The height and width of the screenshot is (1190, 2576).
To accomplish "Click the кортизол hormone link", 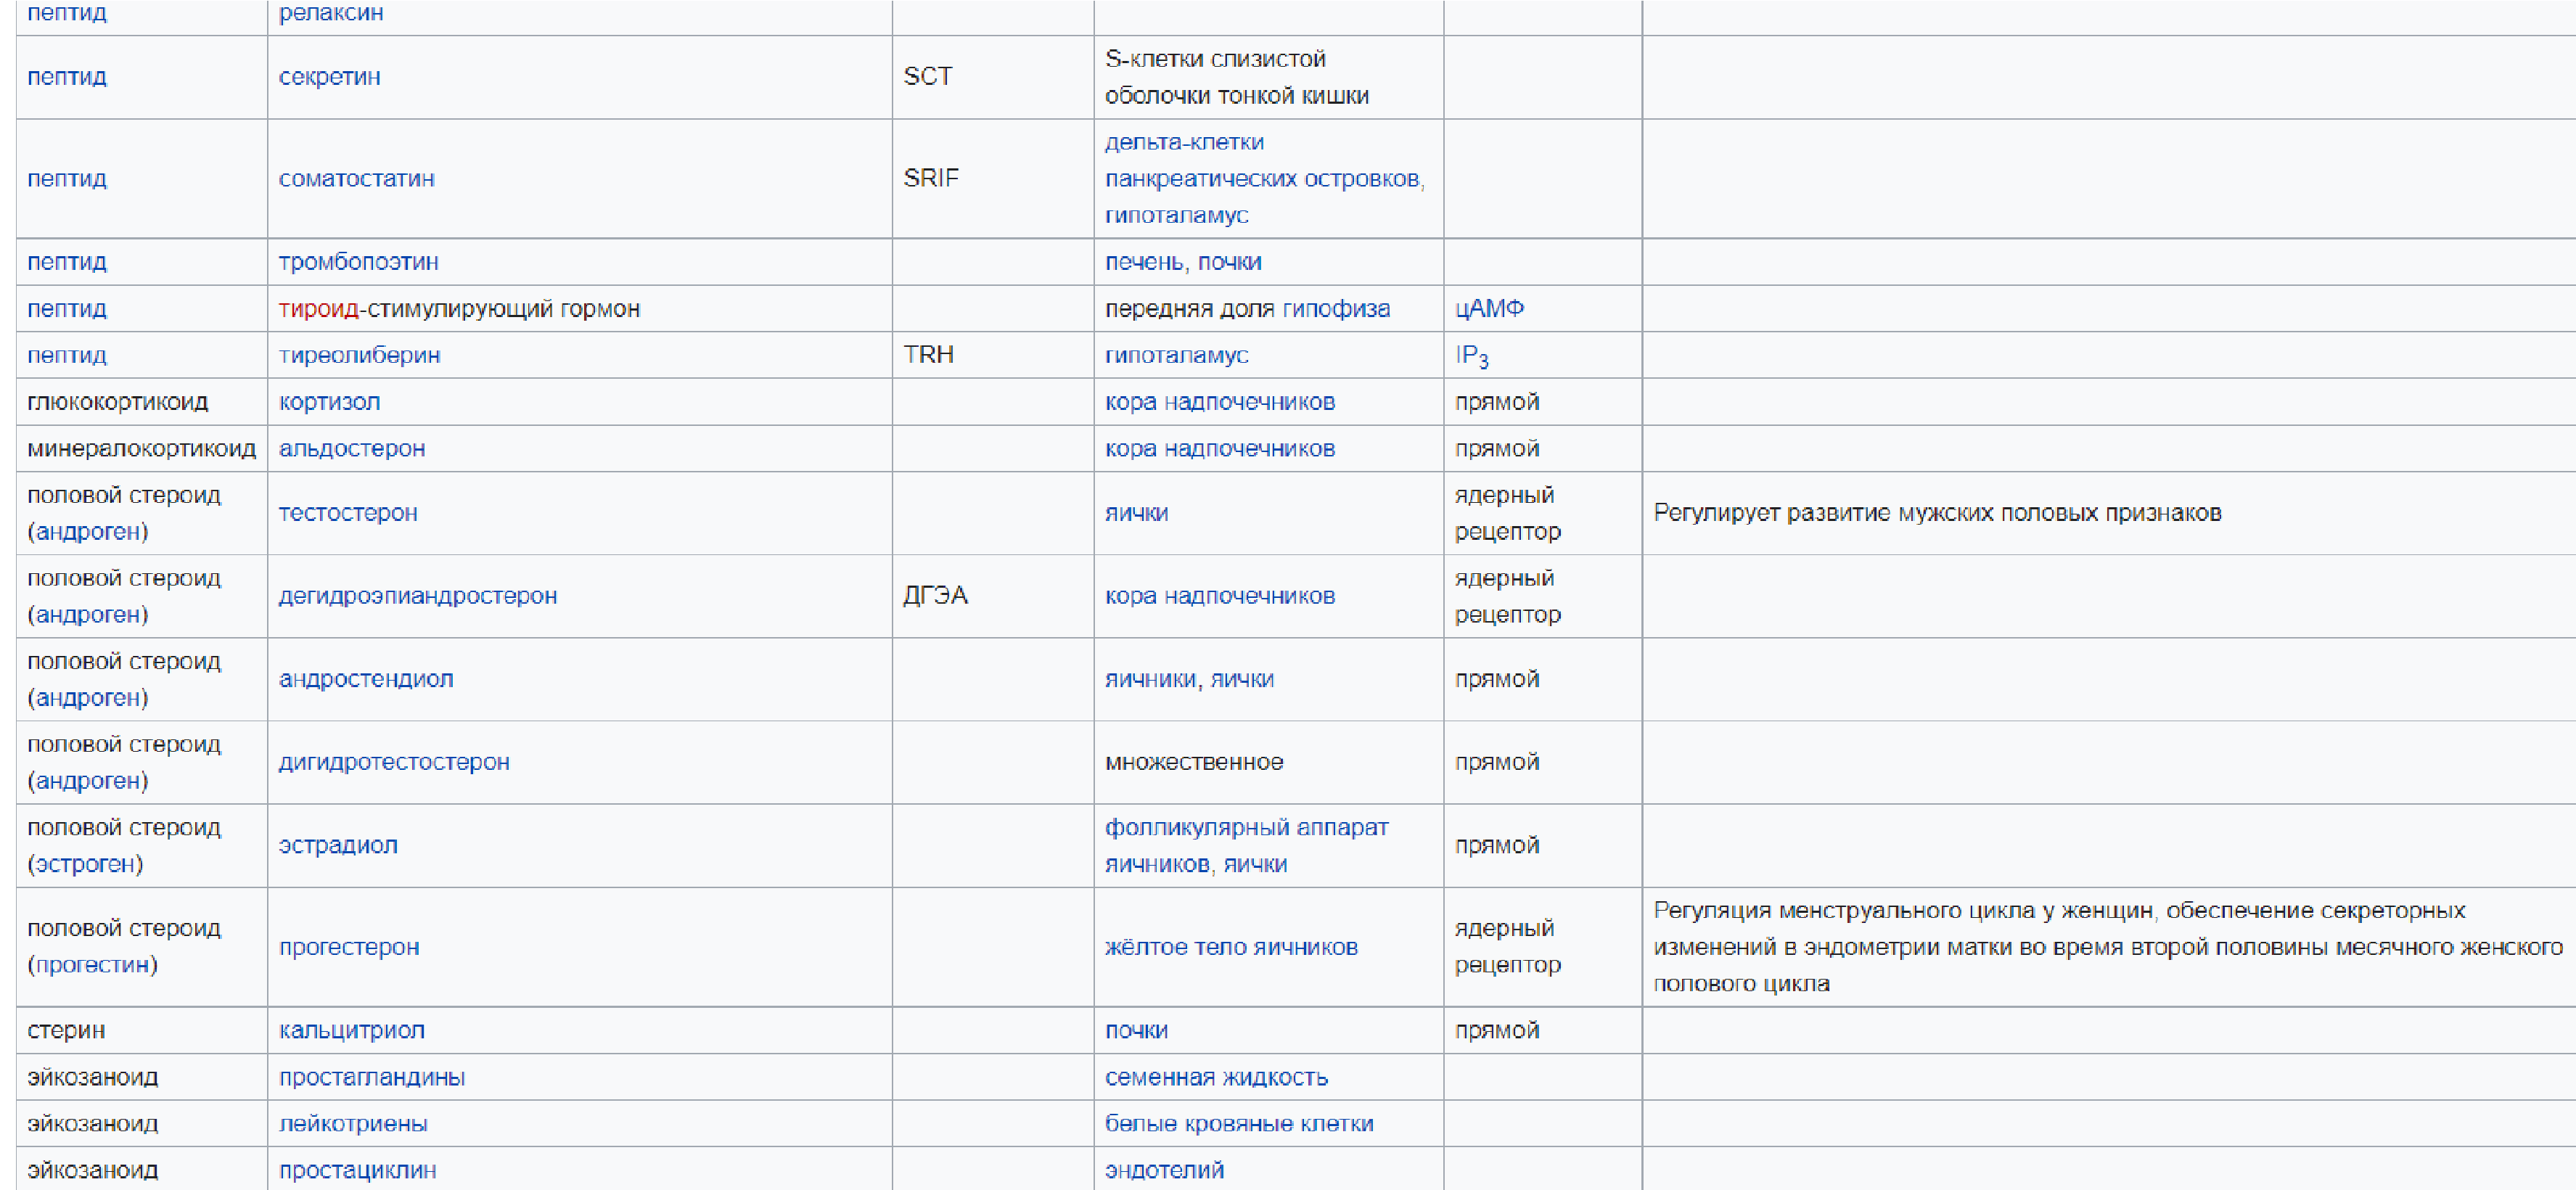I will [329, 402].
